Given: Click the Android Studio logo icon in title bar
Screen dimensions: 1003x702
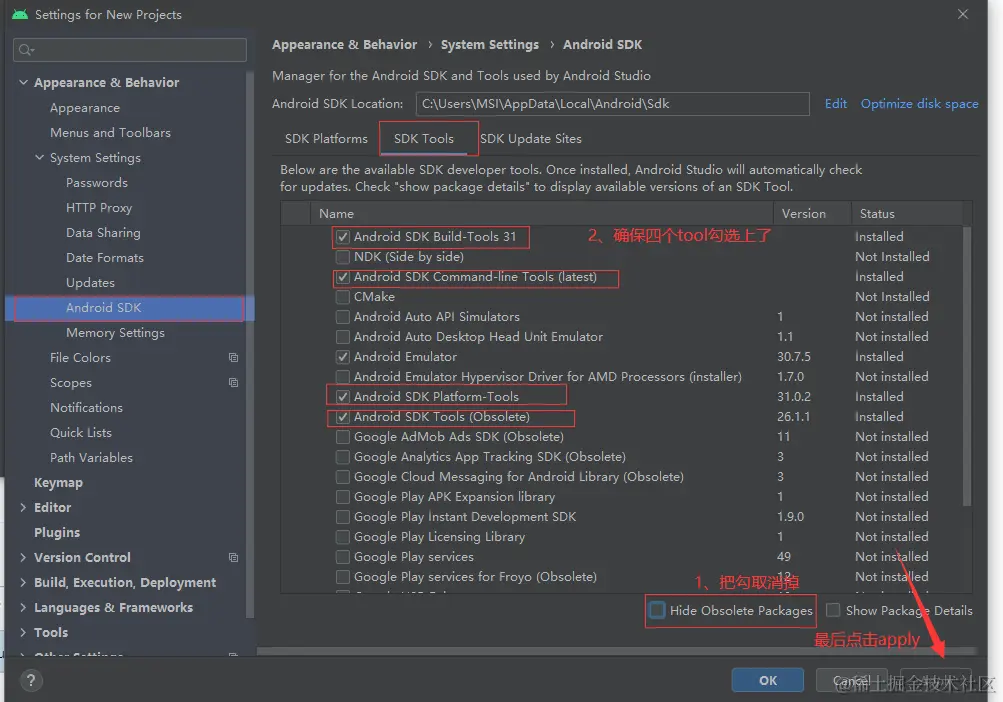Looking at the screenshot, I should click(x=20, y=14).
